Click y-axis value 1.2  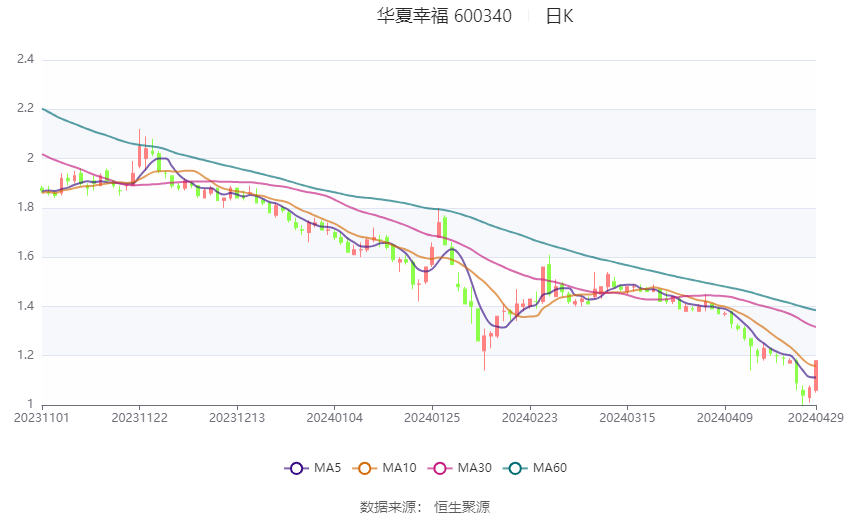25,355
